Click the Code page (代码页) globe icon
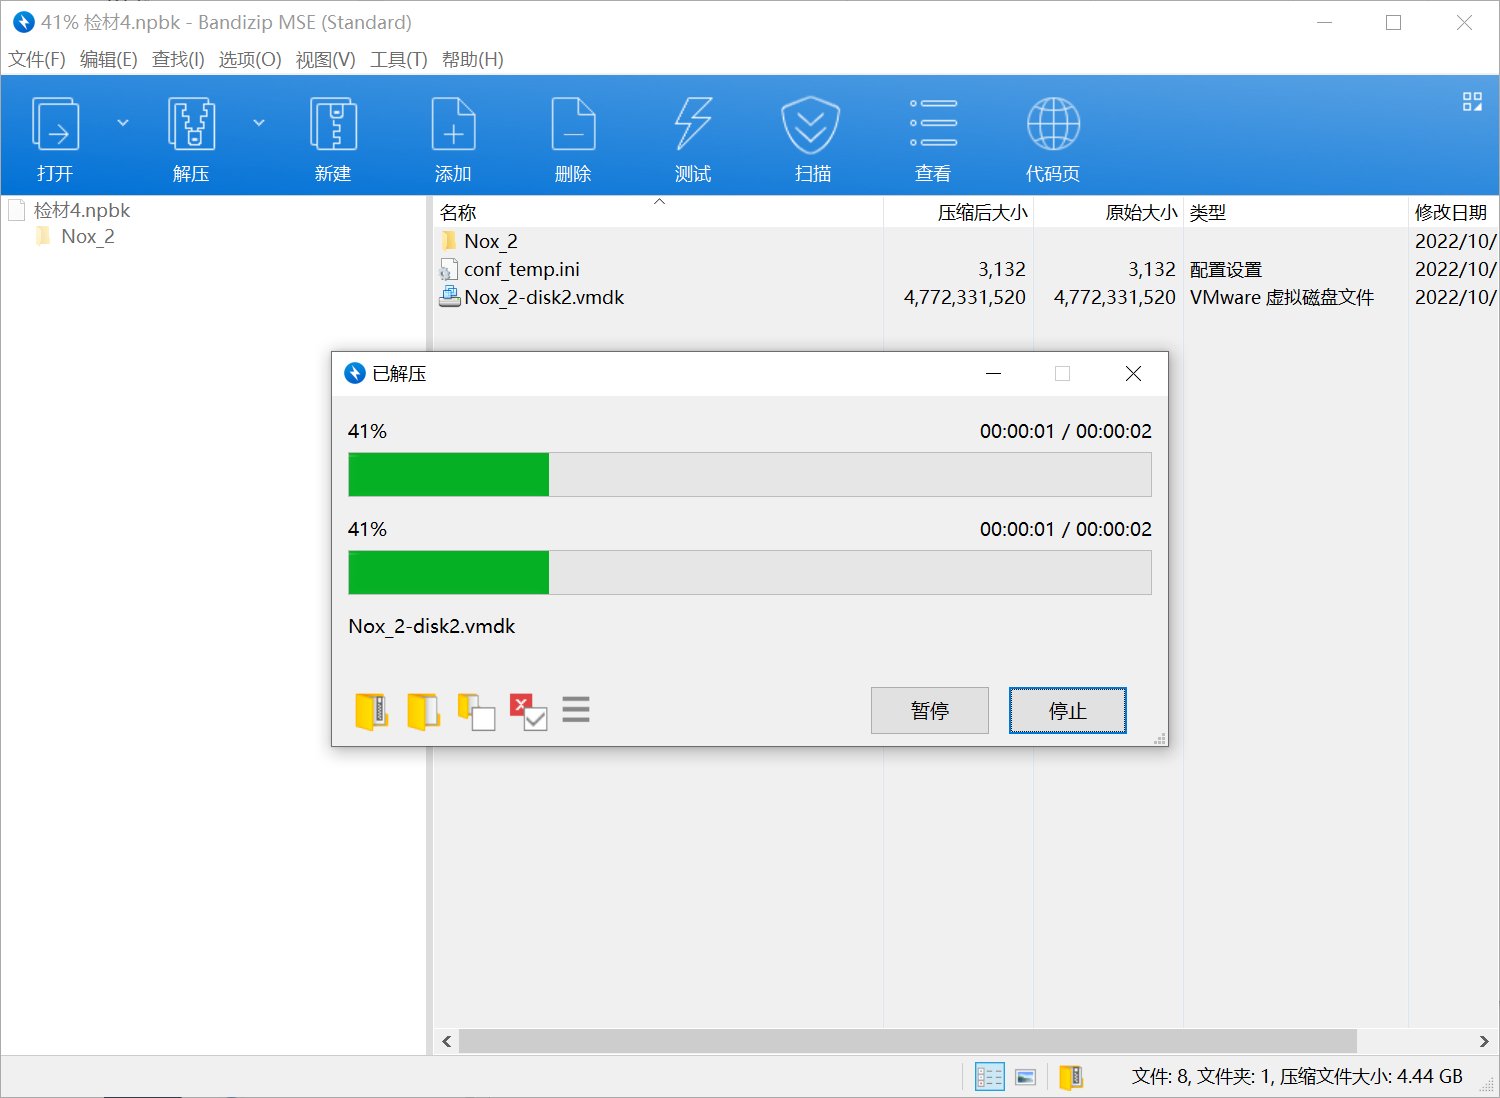The height and width of the screenshot is (1098, 1500). [x=1053, y=124]
